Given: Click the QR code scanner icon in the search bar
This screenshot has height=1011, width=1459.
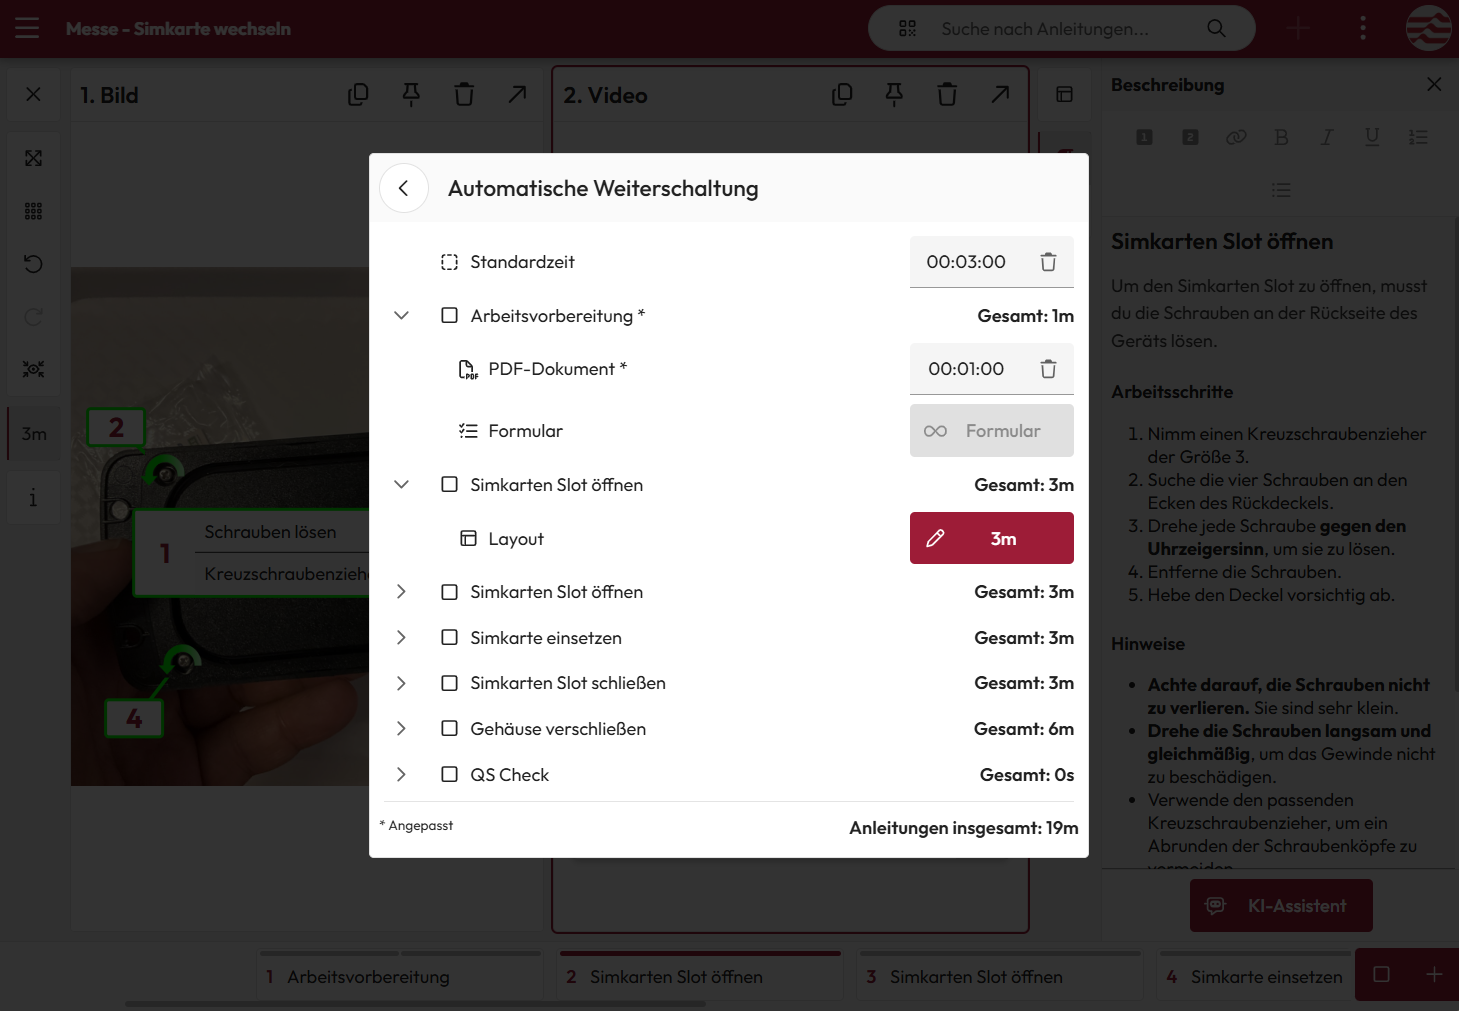Looking at the screenshot, I should (907, 29).
